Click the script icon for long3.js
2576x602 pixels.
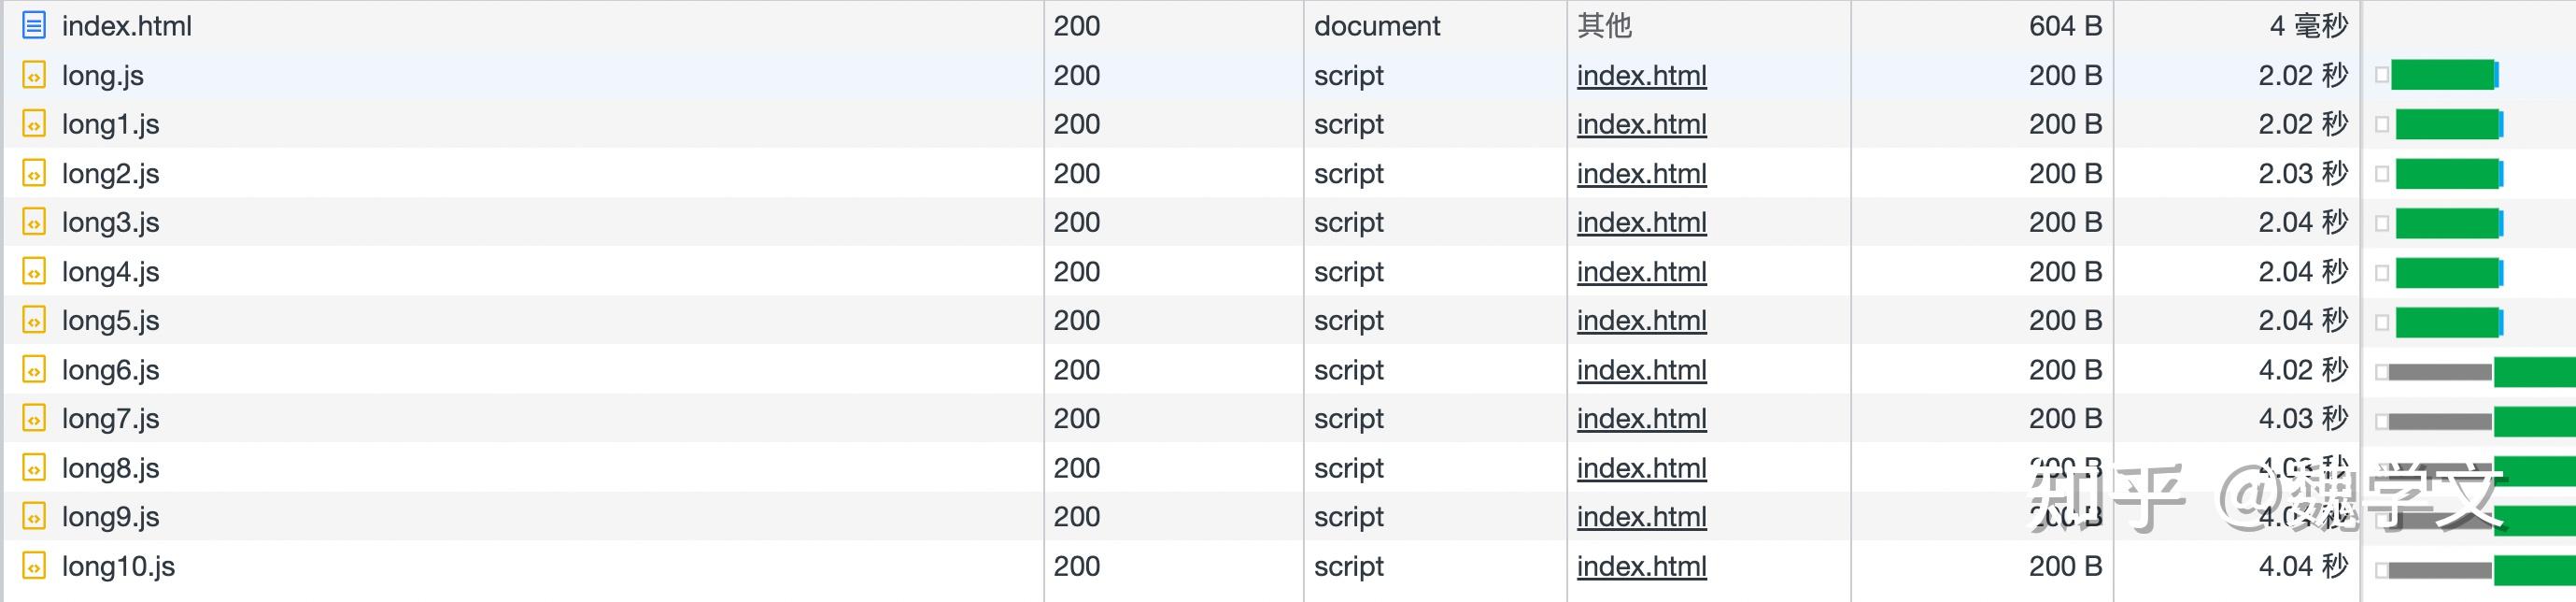[x=33, y=222]
